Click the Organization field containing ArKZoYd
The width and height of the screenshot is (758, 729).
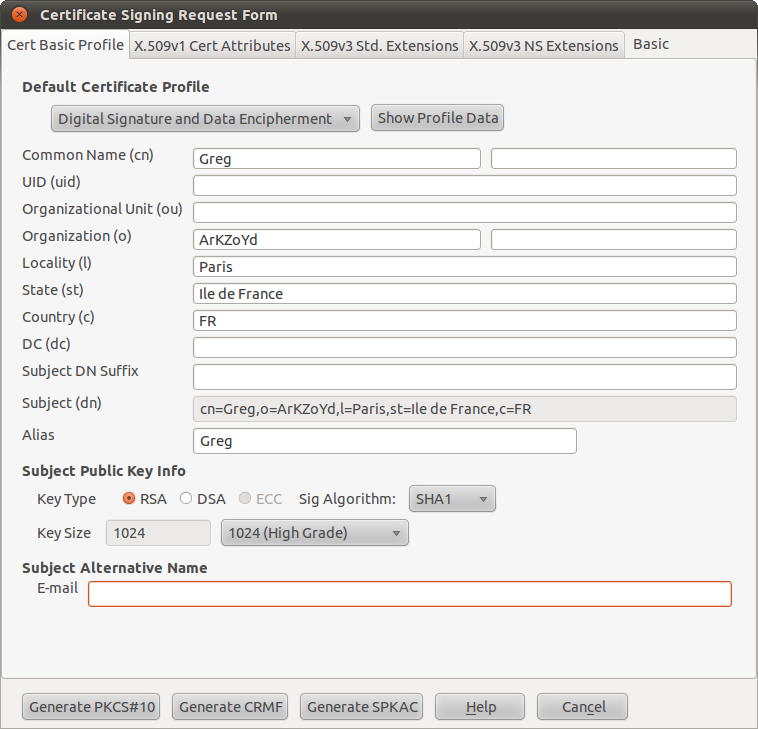(x=336, y=240)
